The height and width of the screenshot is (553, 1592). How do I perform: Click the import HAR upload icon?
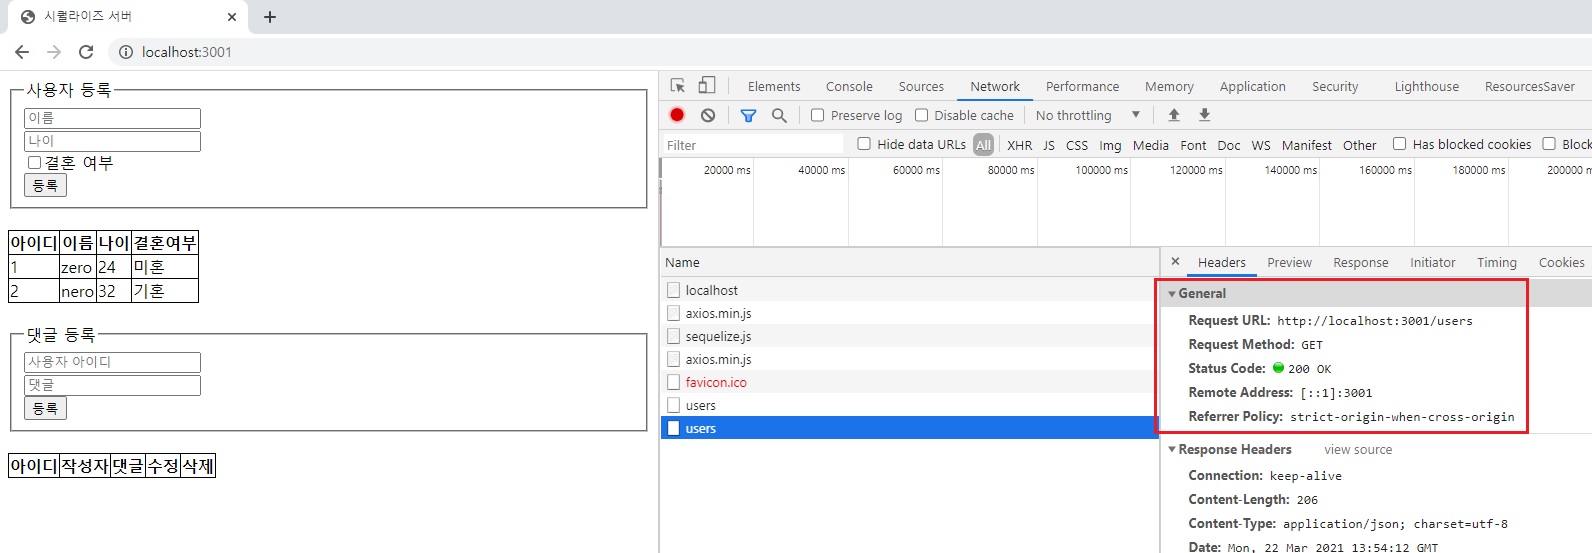click(x=1174, y=115)
